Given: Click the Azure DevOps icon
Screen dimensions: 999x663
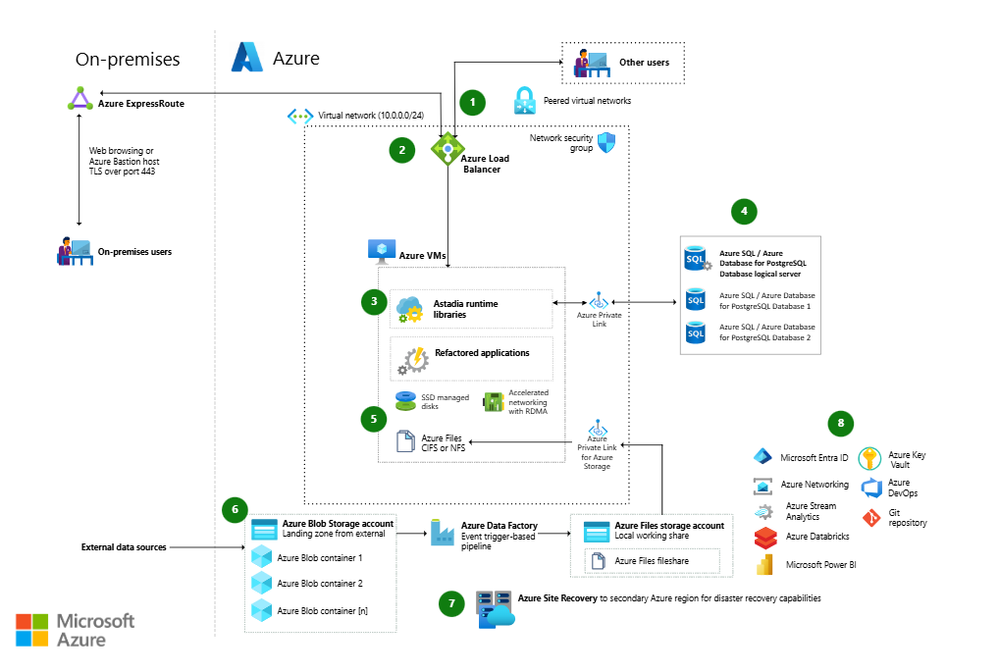Looking at the screenshot, I should (872, 488).
